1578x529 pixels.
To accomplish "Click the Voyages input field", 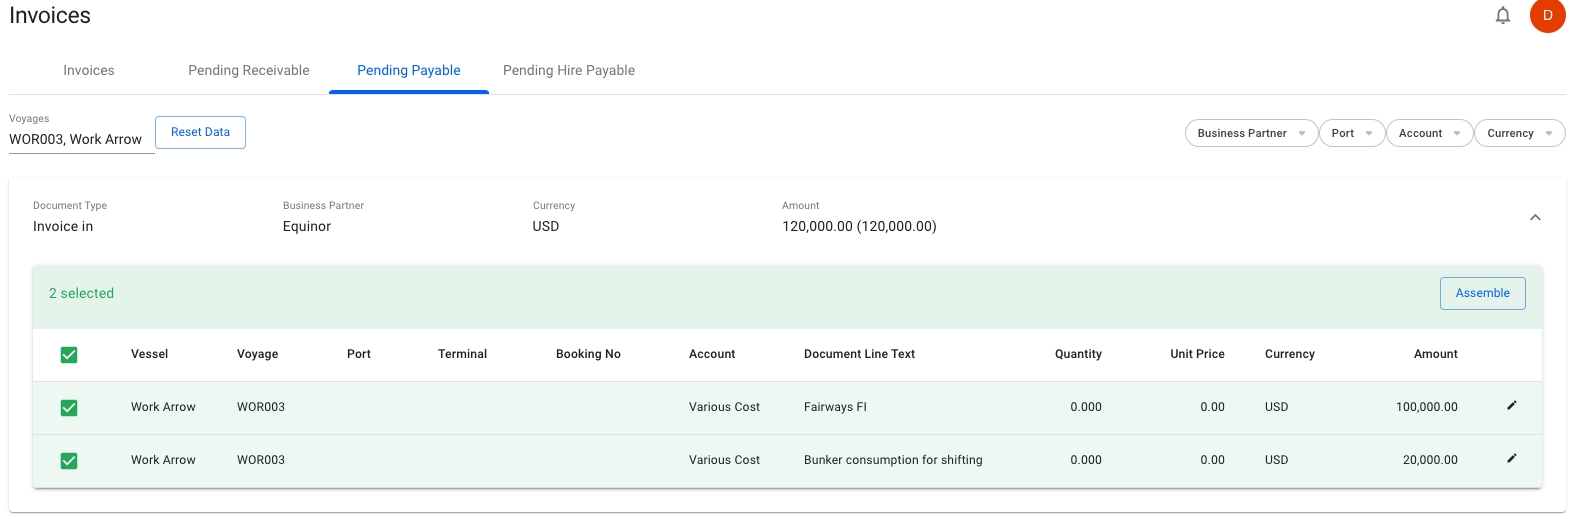I will pos(80,140).
